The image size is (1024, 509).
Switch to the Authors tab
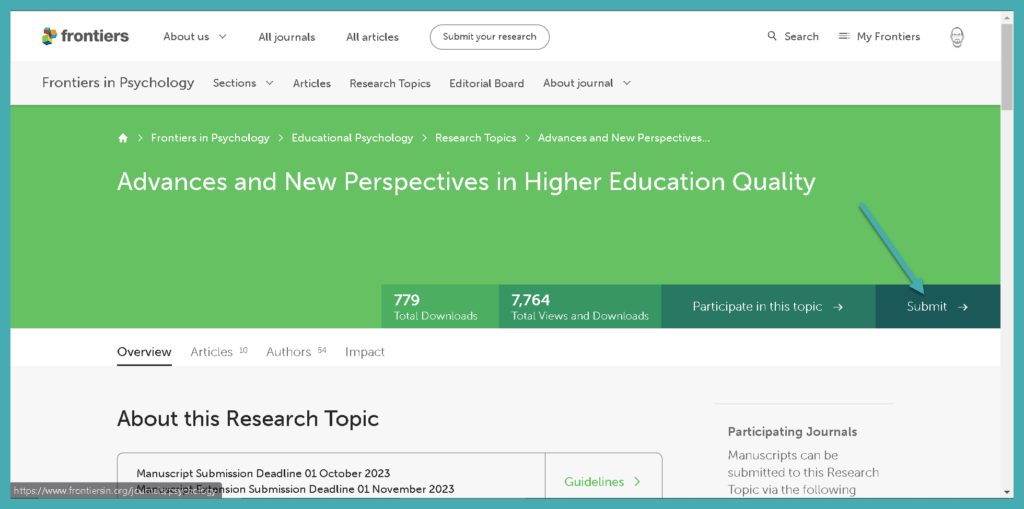(289, 352)
